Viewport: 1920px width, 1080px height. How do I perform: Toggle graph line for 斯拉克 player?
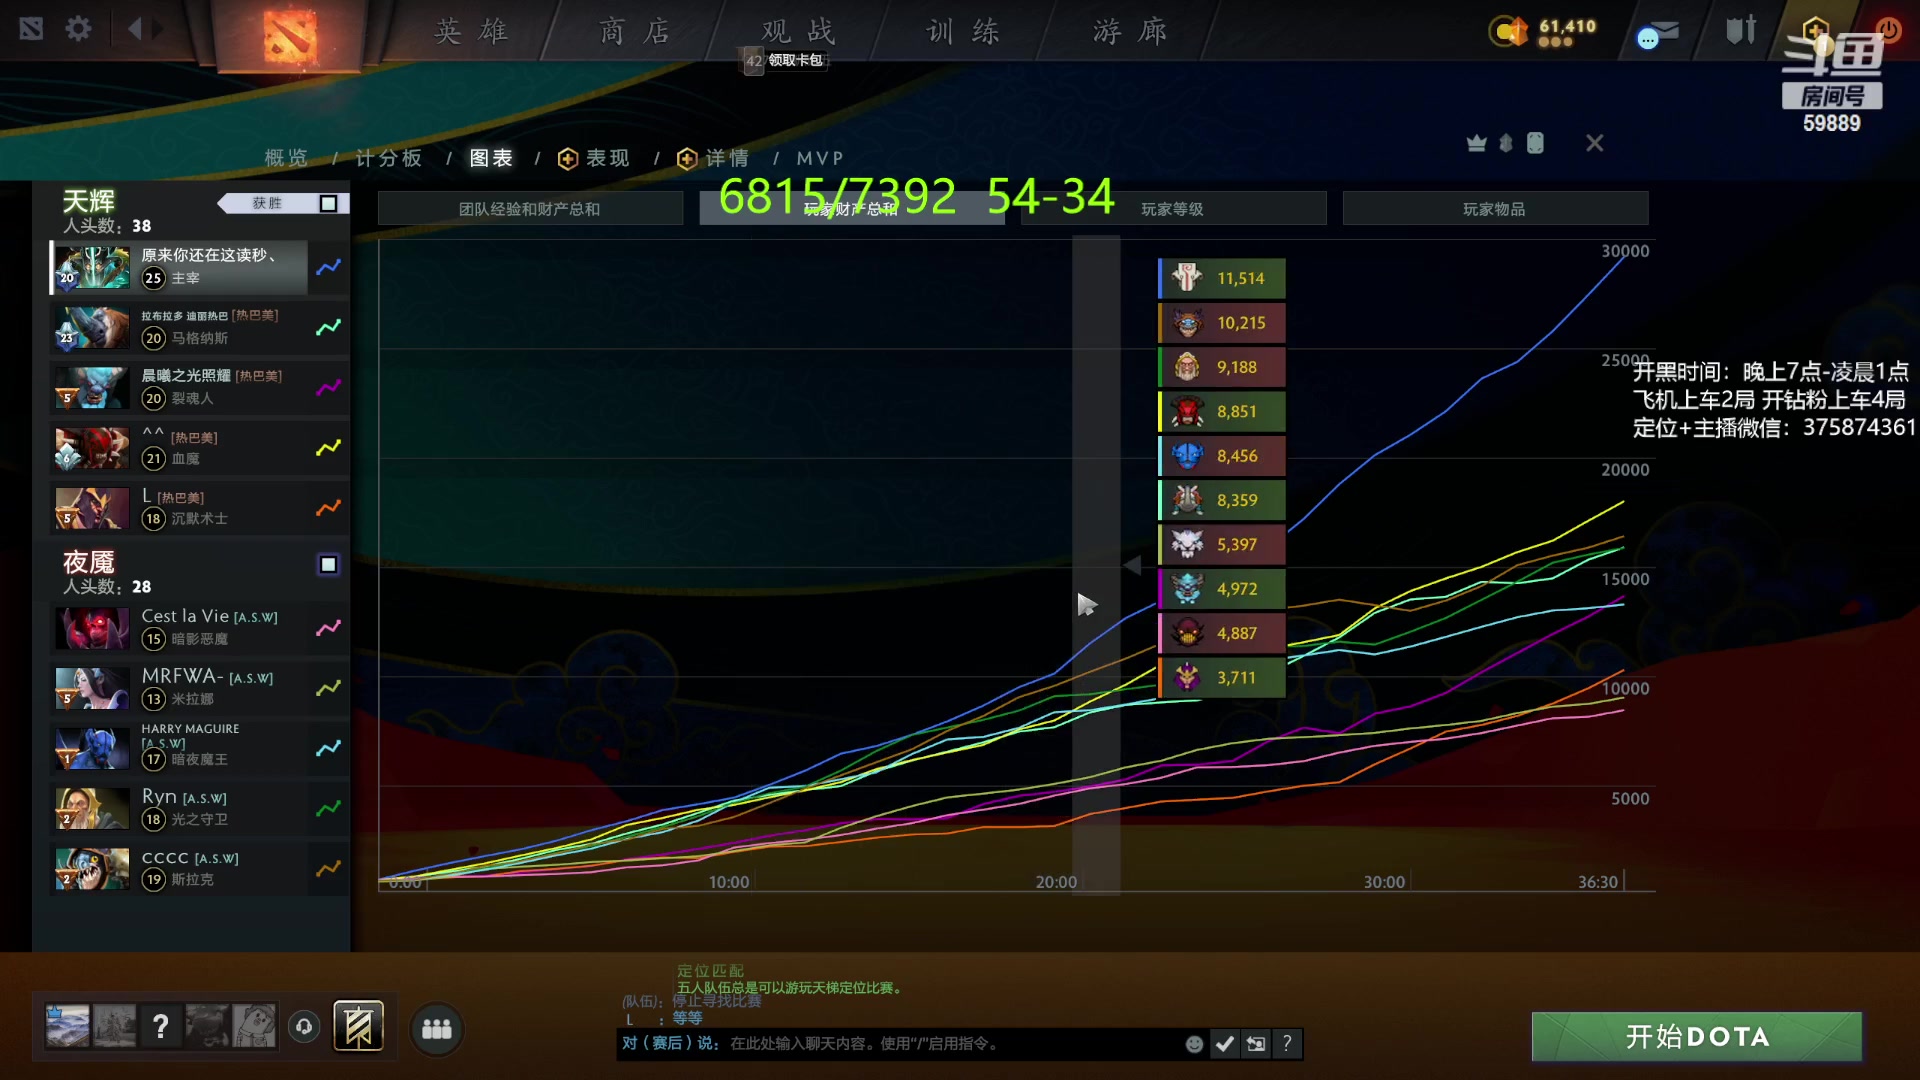[329, 868]
